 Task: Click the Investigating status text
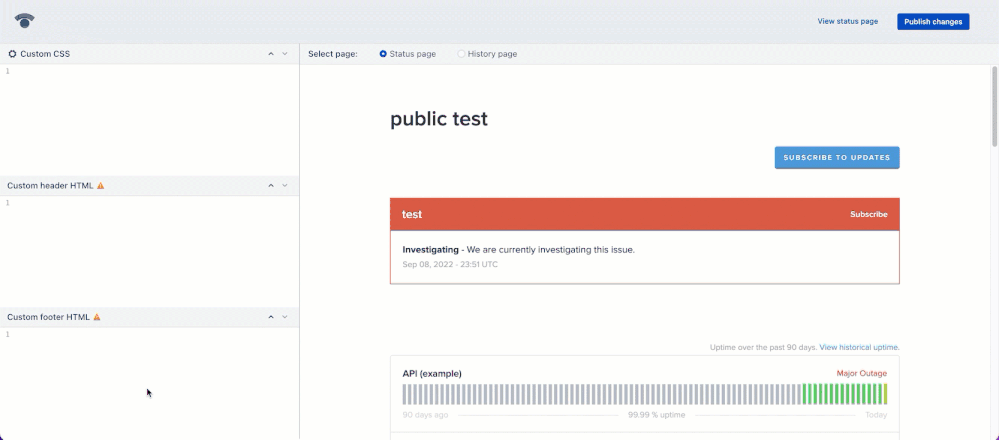[430, 250]
